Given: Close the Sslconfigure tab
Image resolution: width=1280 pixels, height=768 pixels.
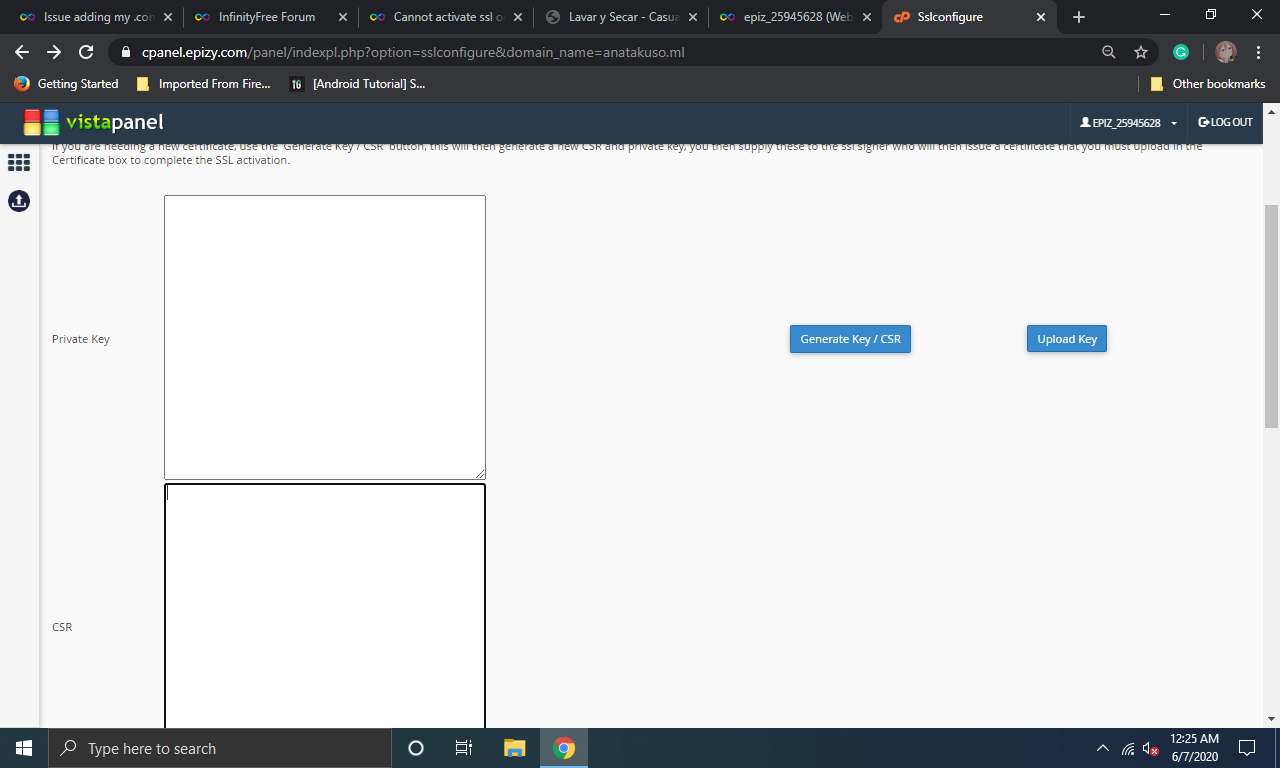Looking at the screenshot, I should pos(1041,17).
